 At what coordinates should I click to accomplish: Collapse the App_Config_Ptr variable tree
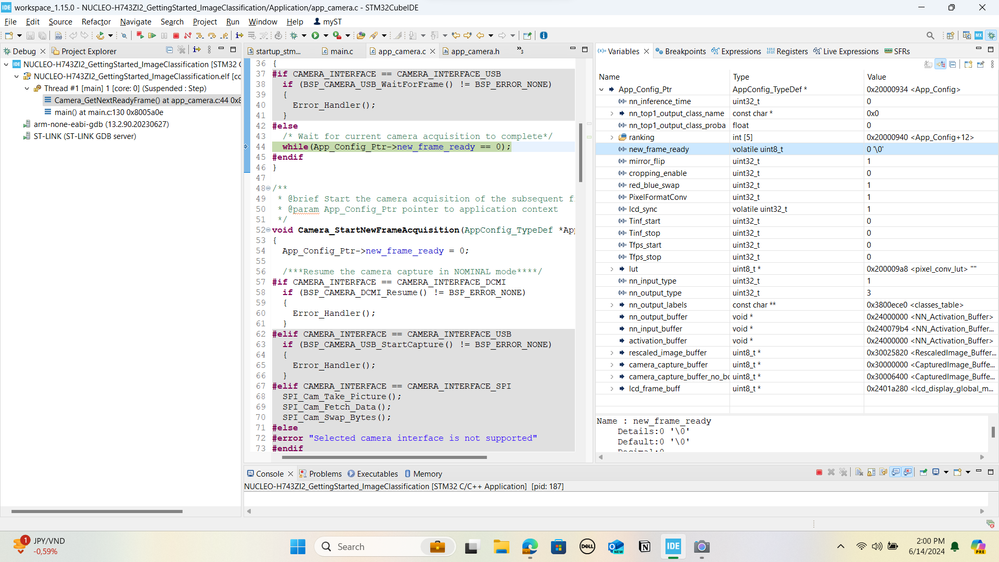[602, 89]
